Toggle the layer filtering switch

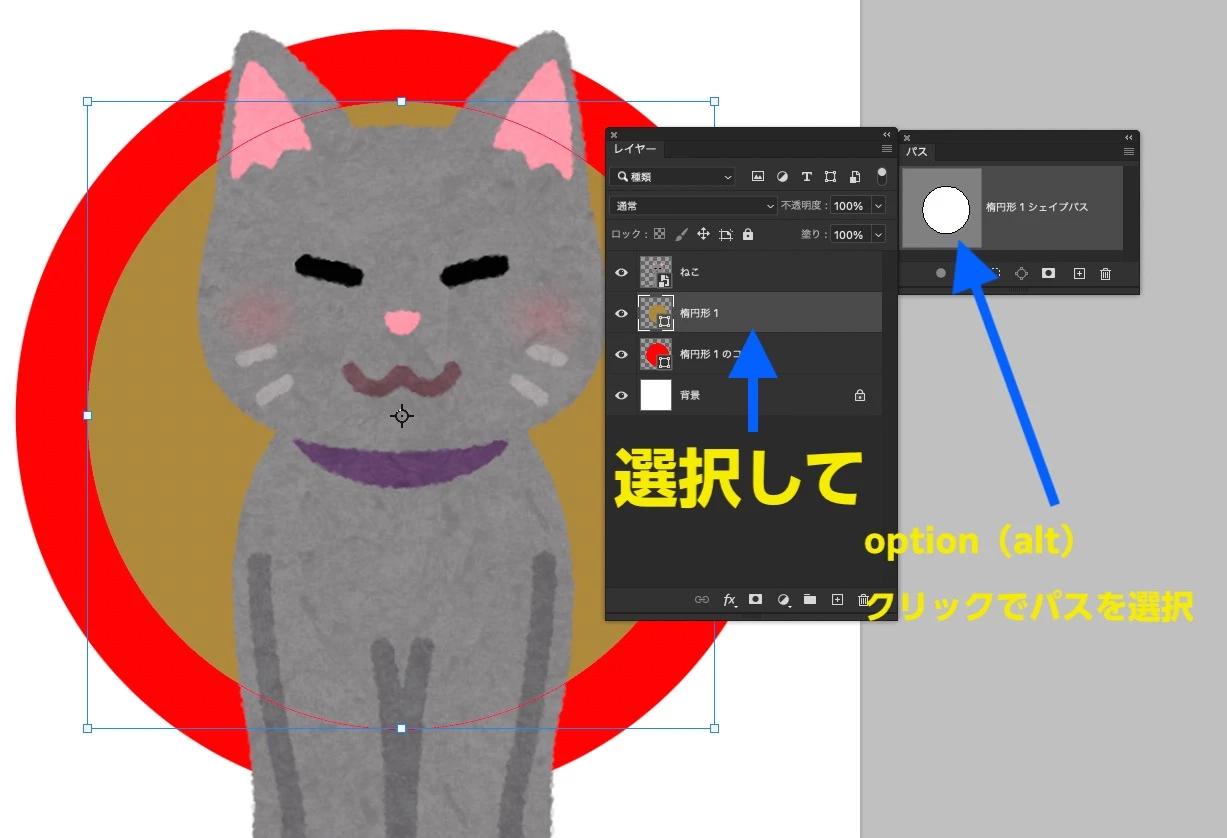pos(881,177)
